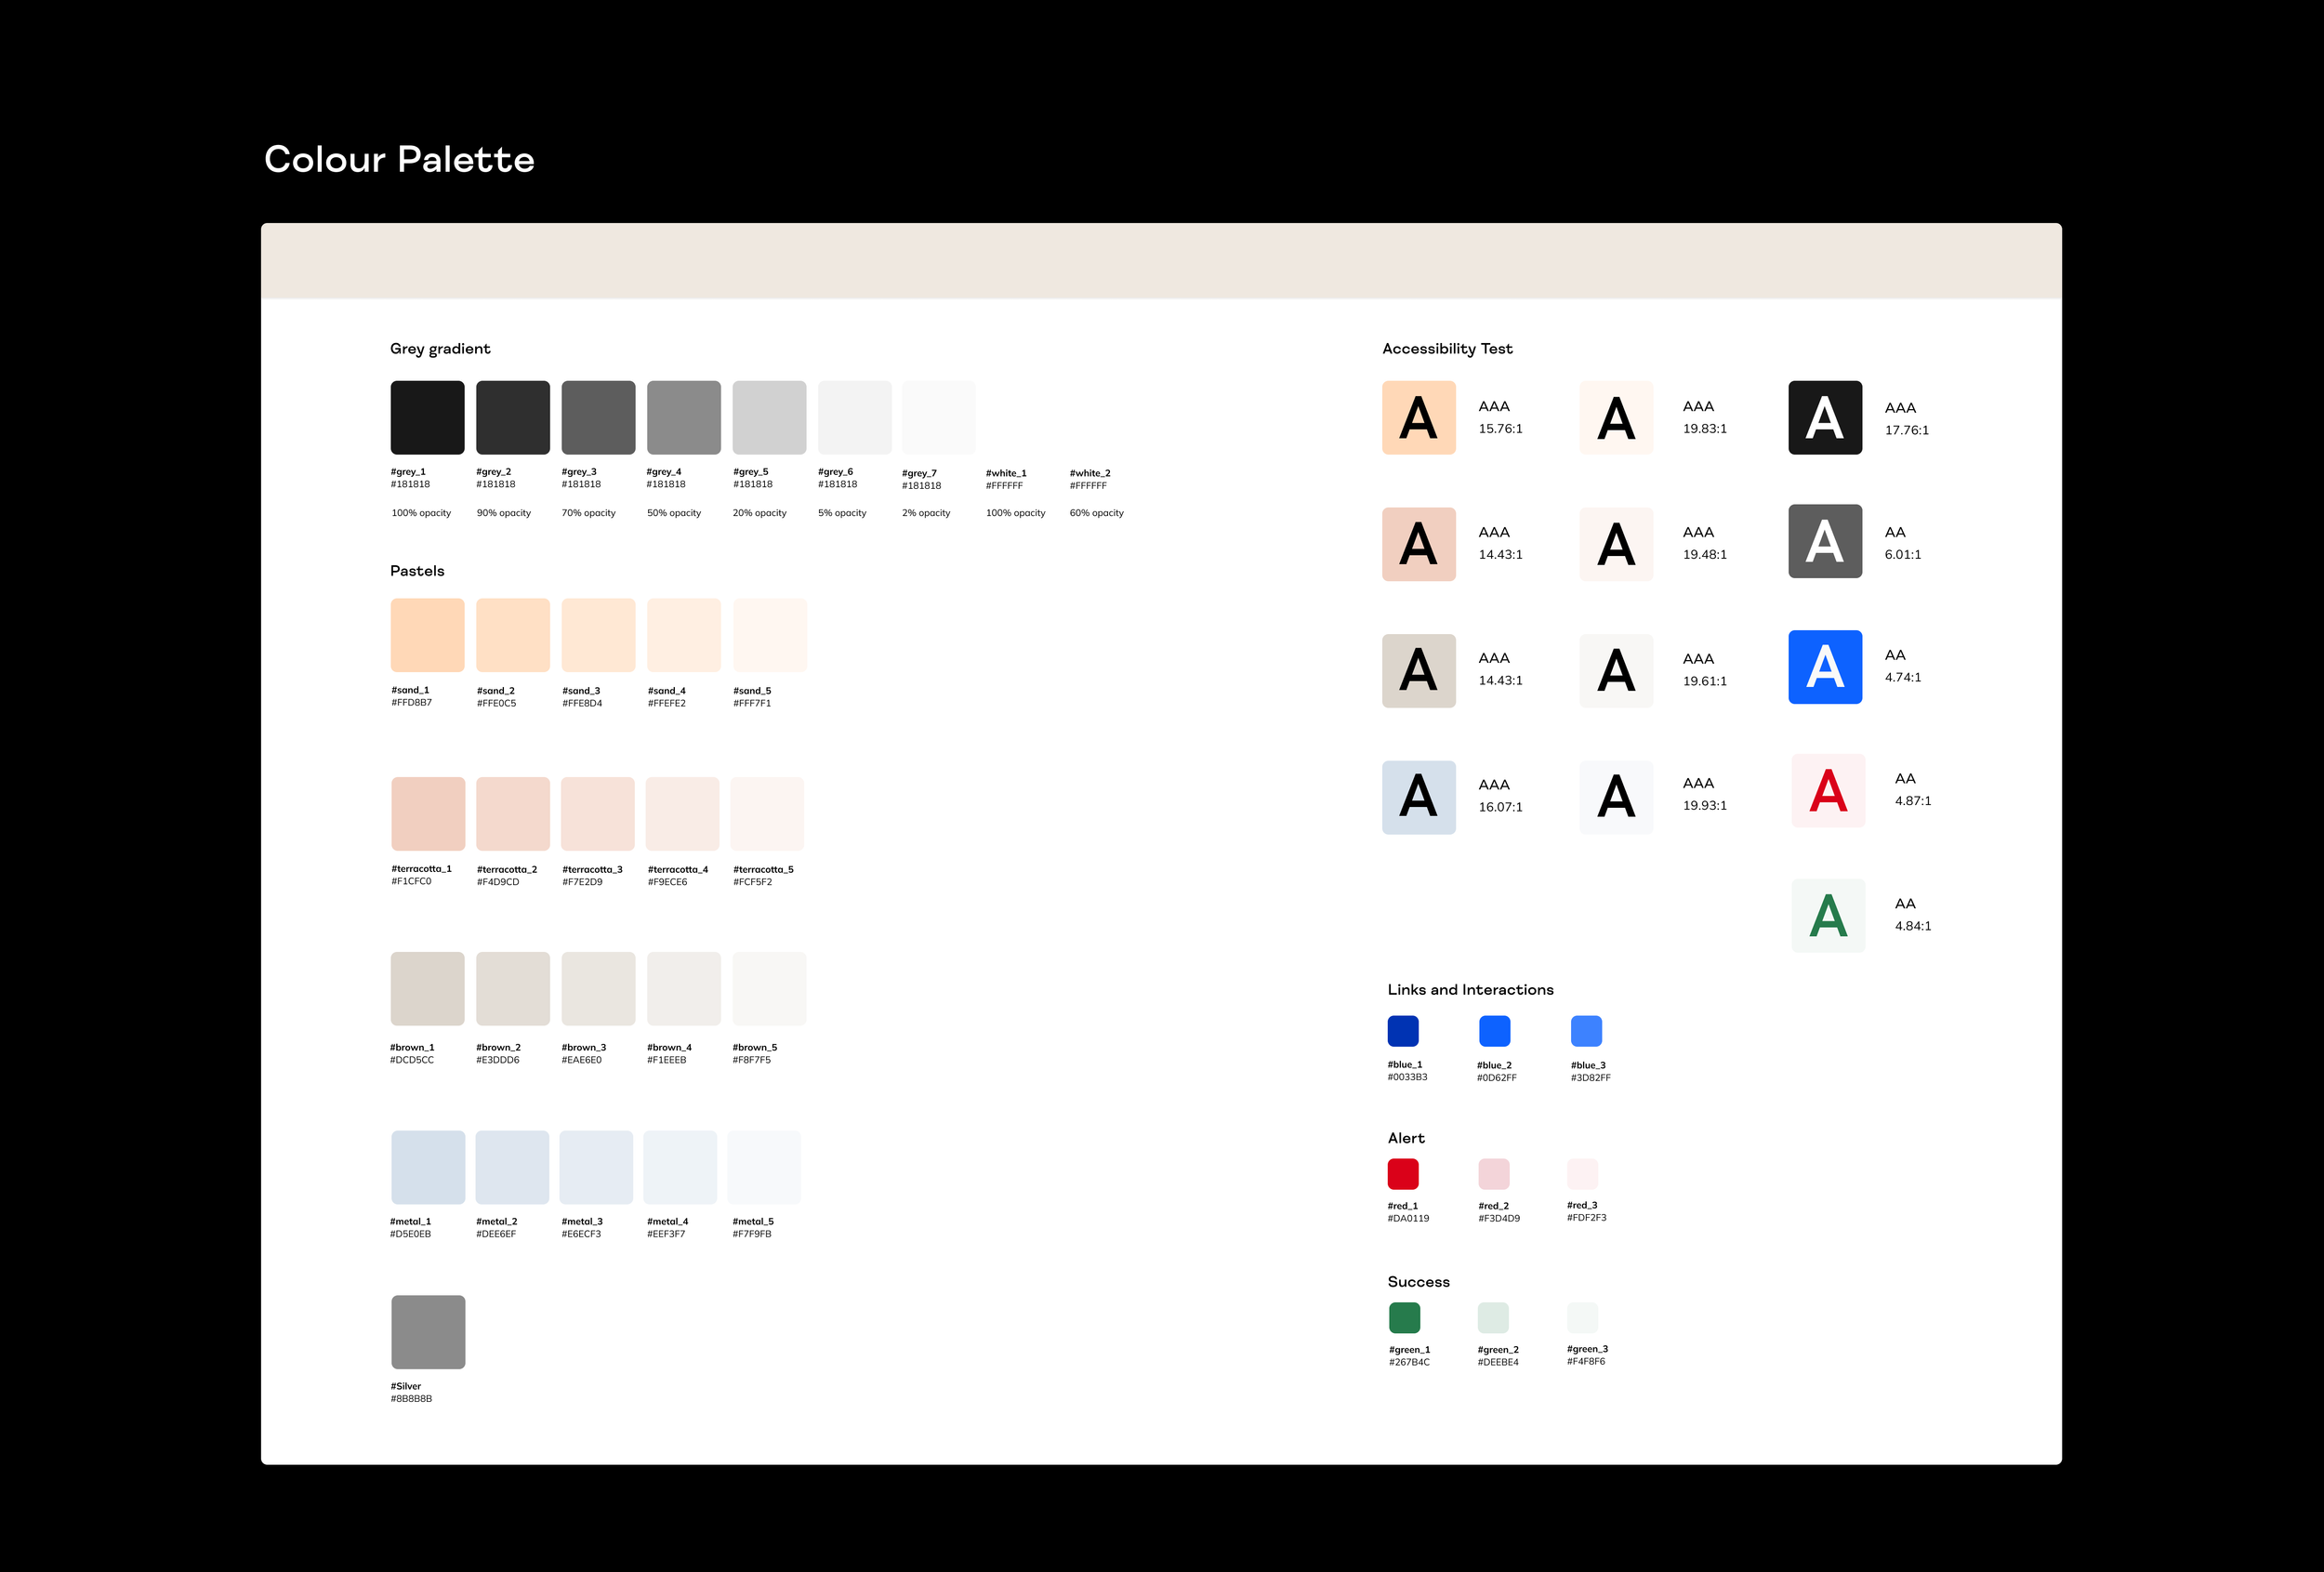The width and height of the screenshot is (2324, 1572).
Task: Click the sand_4 swatch
Action: (684, 635)
